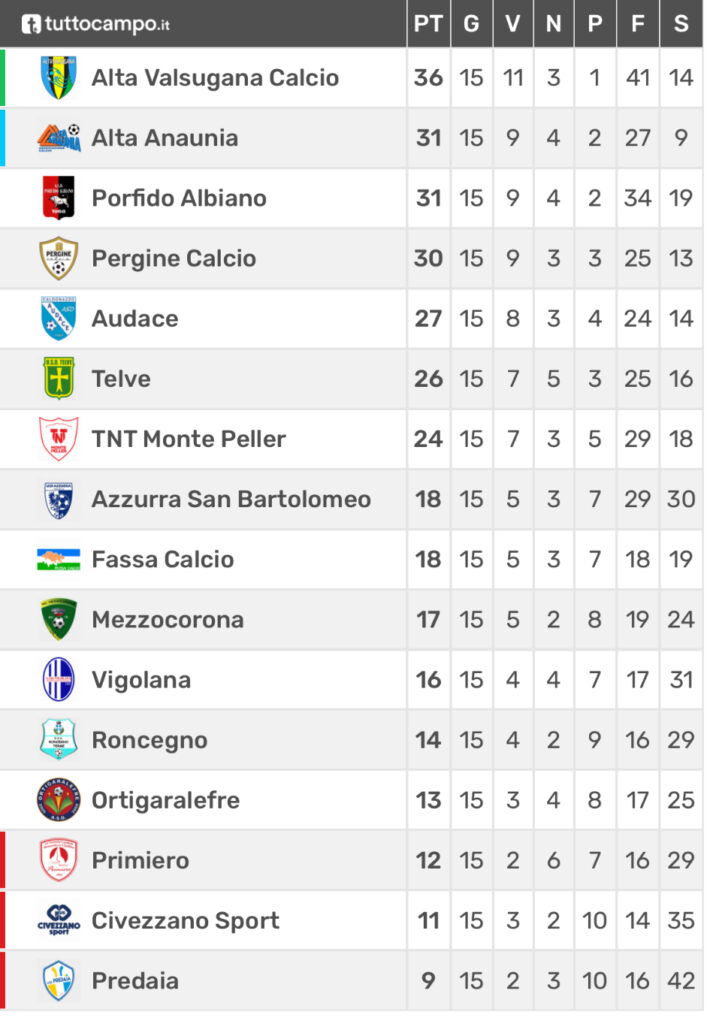Click the Alta Anaunia team logo
This screenshot has height=1024, width=707.
[59, 138]
